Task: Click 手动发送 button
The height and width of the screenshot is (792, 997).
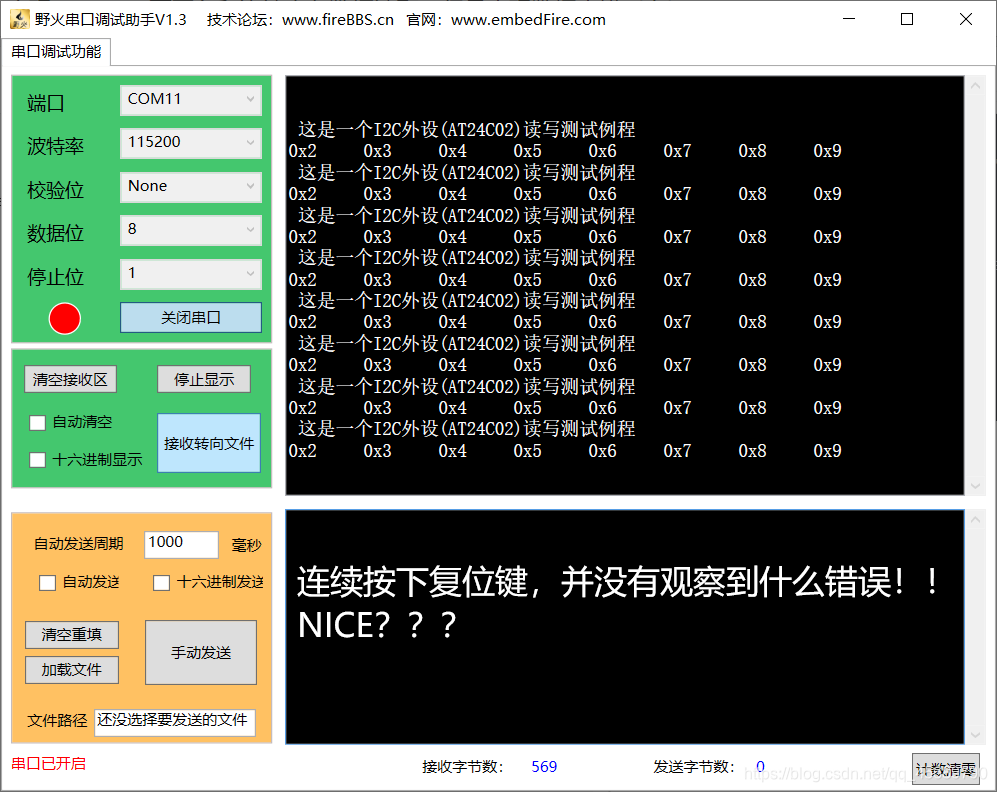Action: tap(201, 652)
